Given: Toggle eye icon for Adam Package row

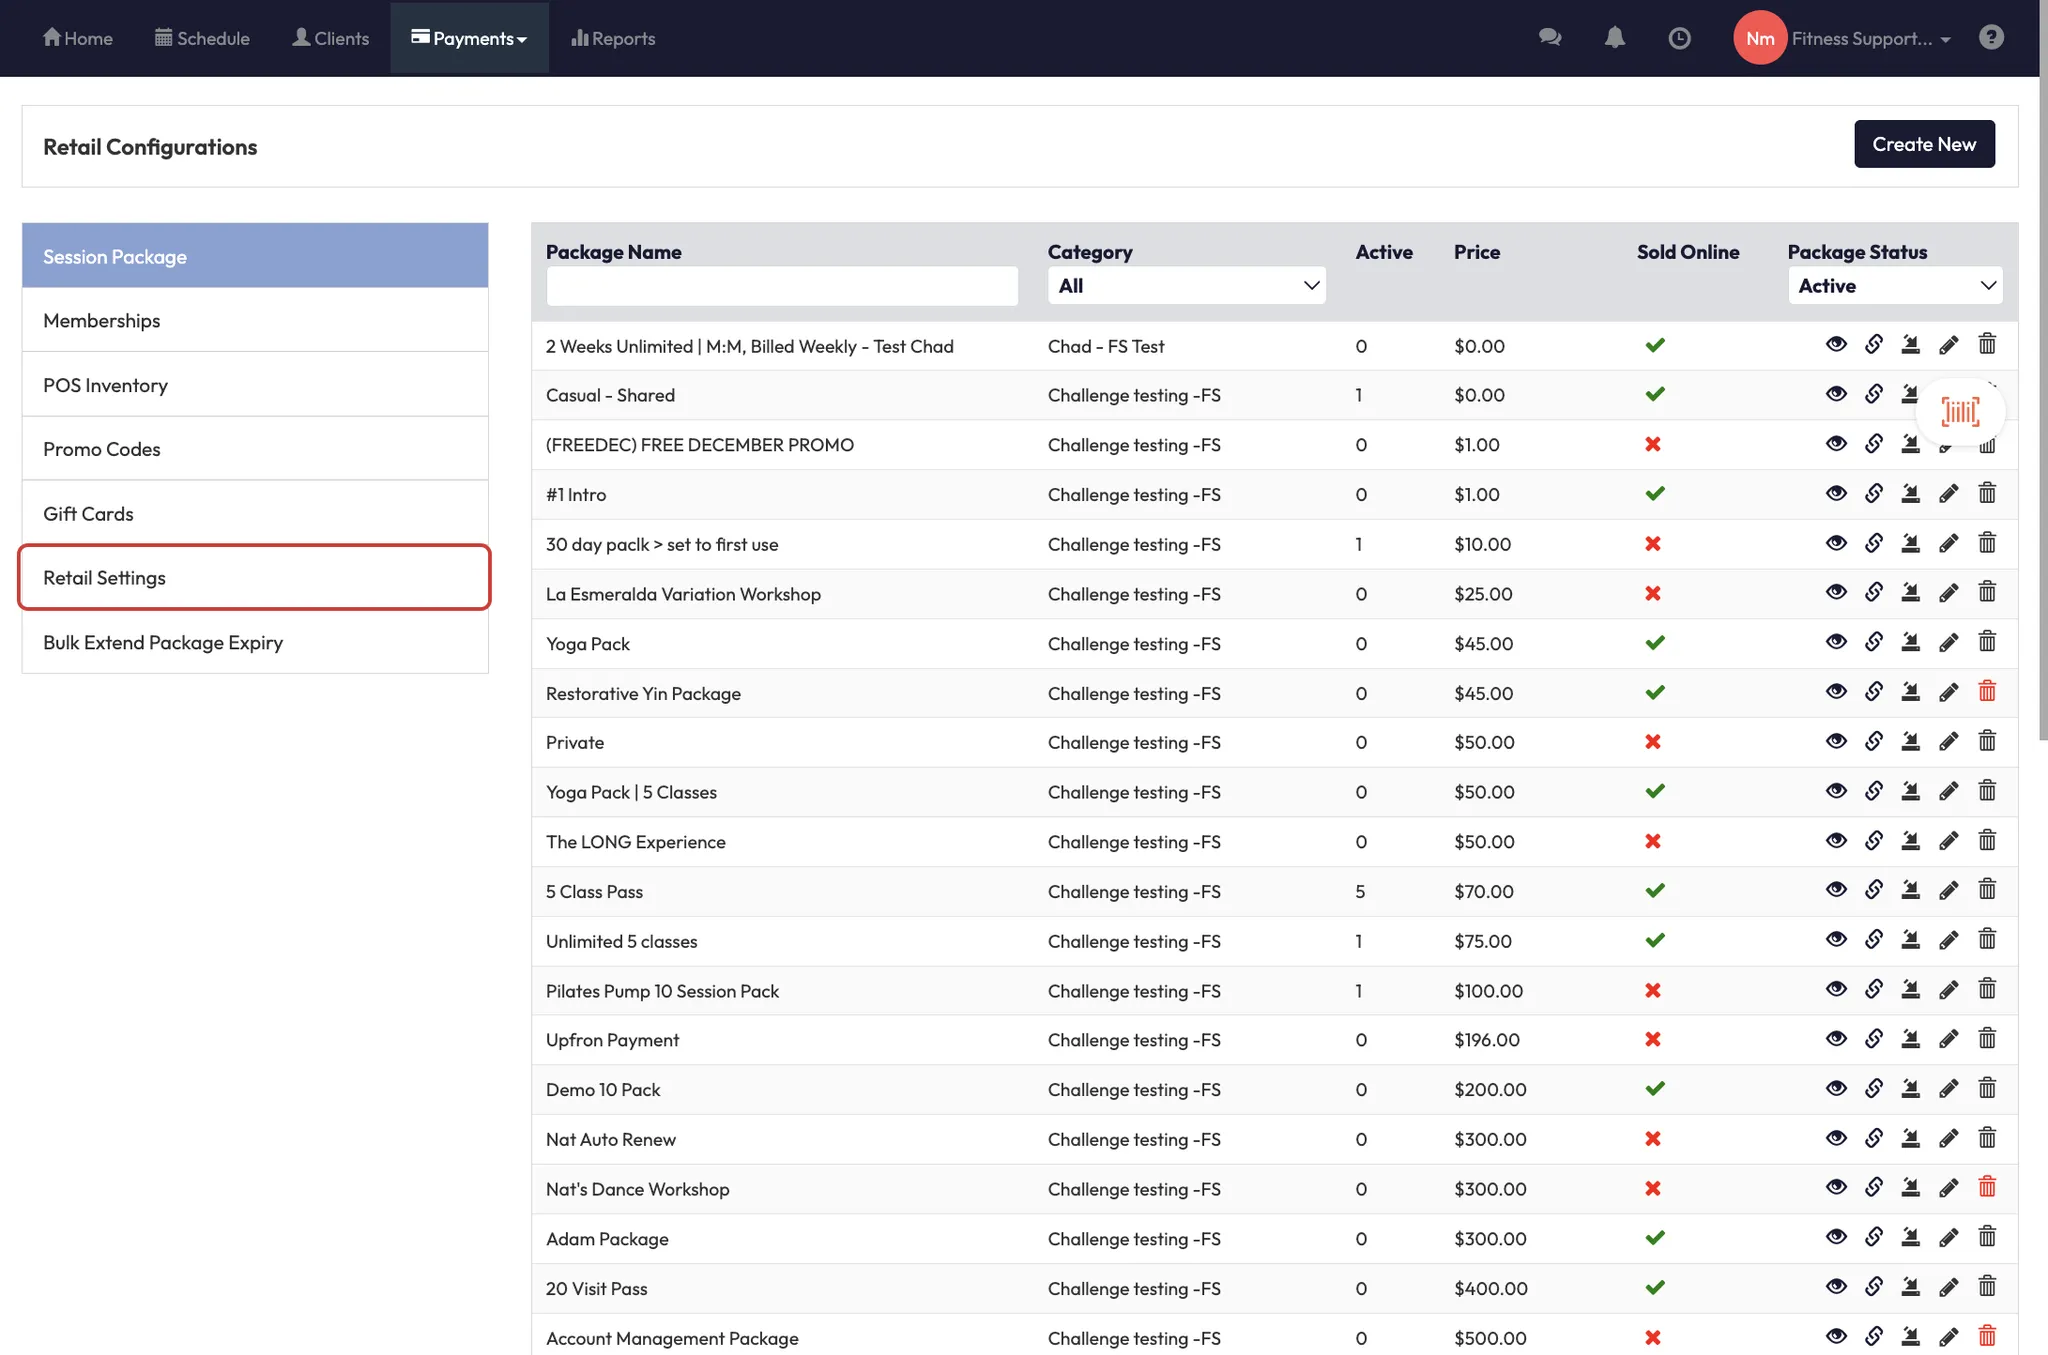Looking at the screenshot, I should pyautogui.click(x=1835, y=1238).
